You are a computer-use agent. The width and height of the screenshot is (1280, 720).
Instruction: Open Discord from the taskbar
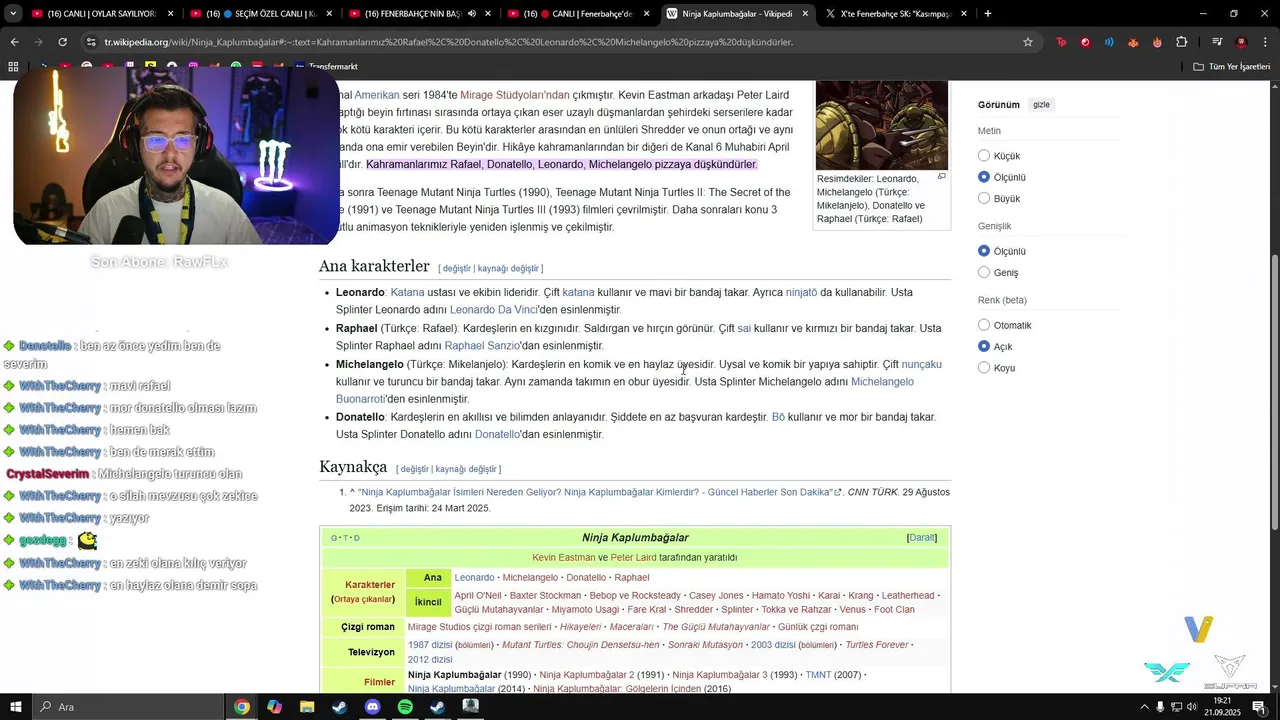tap(373, 707)
